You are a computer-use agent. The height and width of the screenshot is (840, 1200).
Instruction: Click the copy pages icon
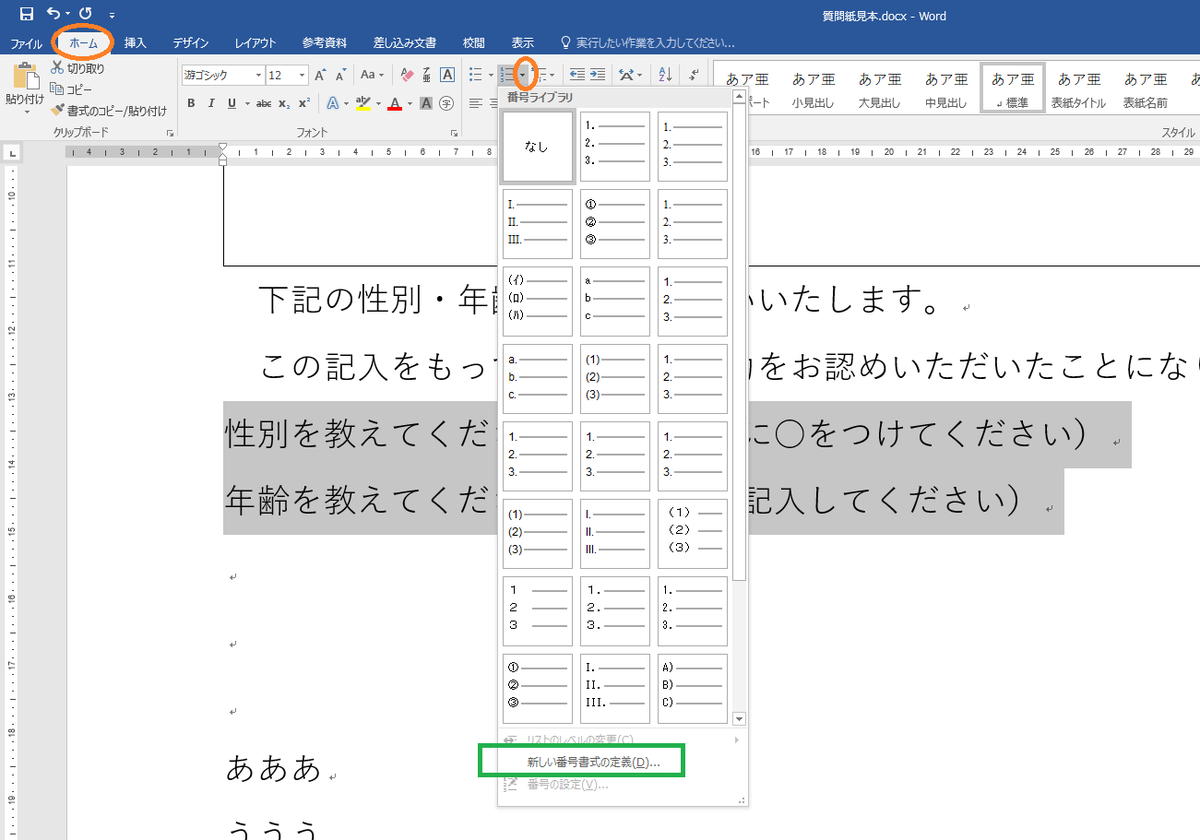pyautogui.click(x=57, y=90)
